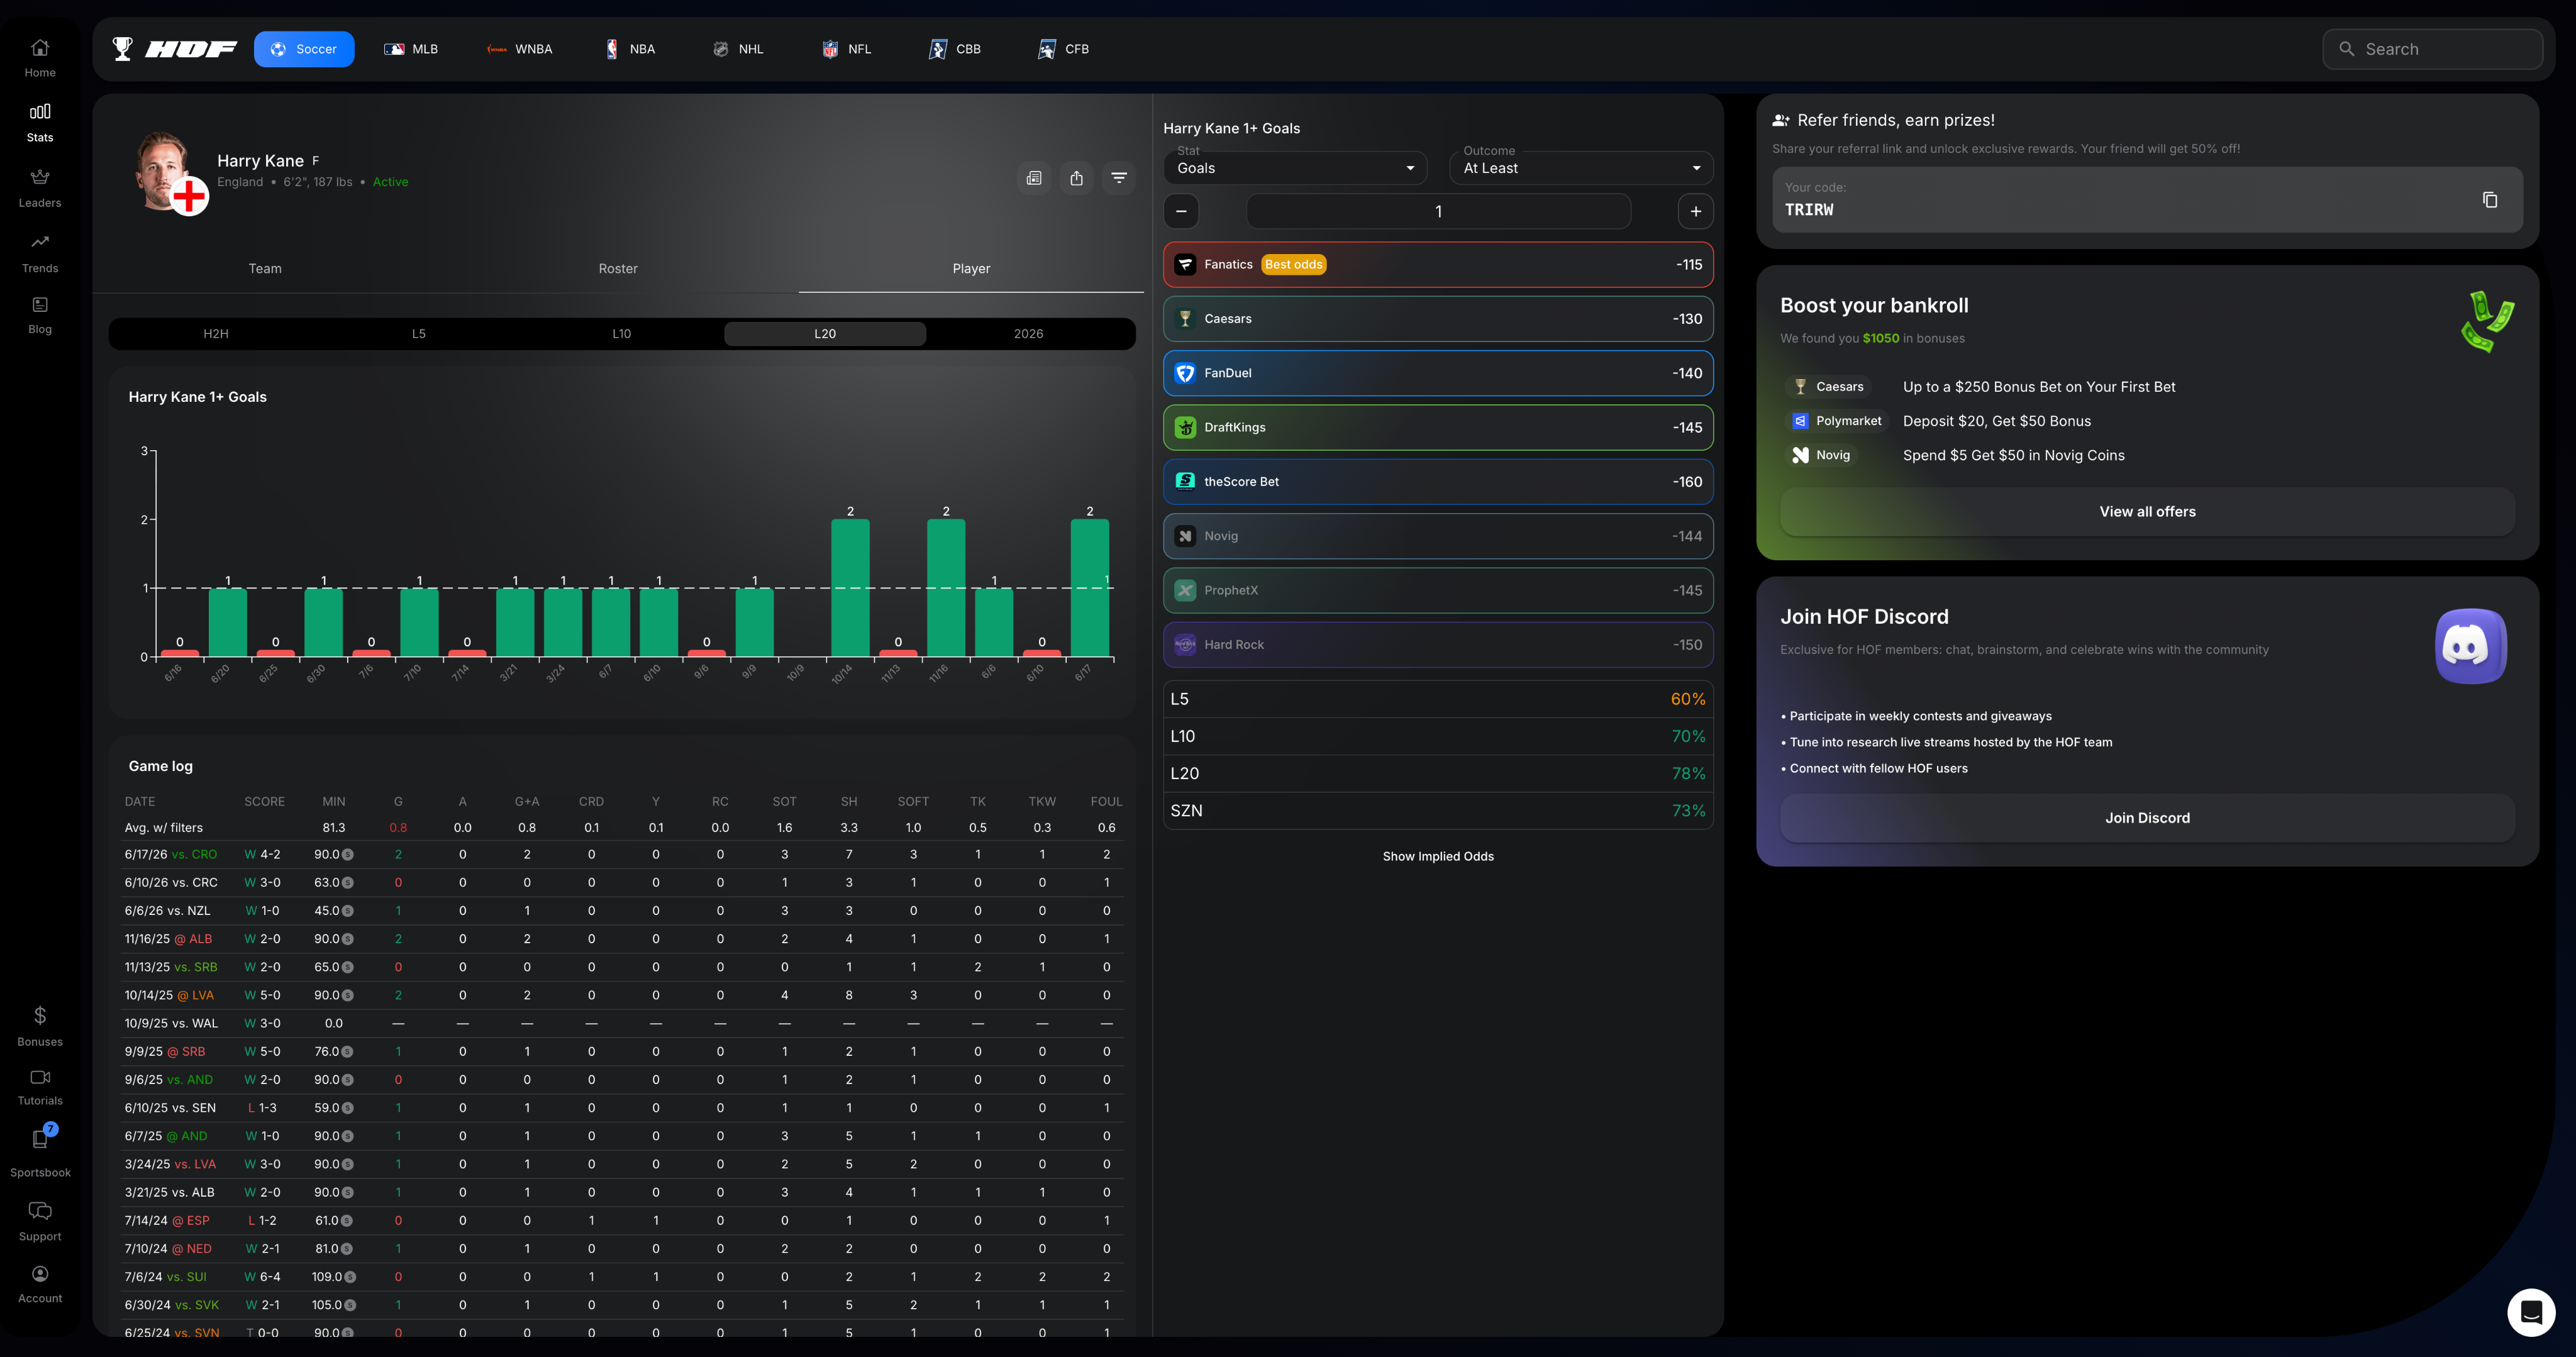2576x1357 pixels.
Task: Click the 6/17/26 vs. CRO game row
Action: point(622,854)
